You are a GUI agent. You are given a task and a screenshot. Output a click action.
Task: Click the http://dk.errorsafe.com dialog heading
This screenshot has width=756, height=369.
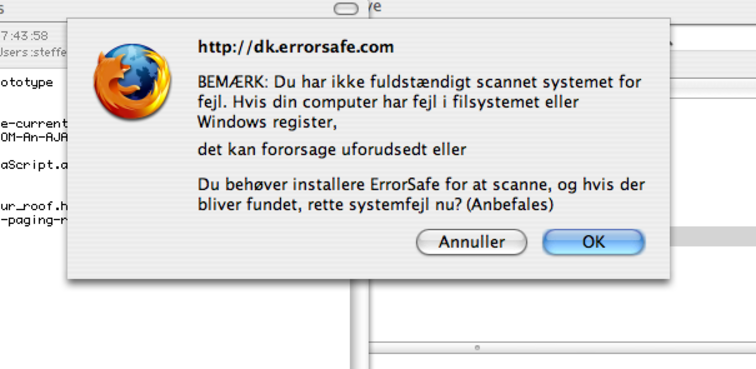click(x=296, y=47)
